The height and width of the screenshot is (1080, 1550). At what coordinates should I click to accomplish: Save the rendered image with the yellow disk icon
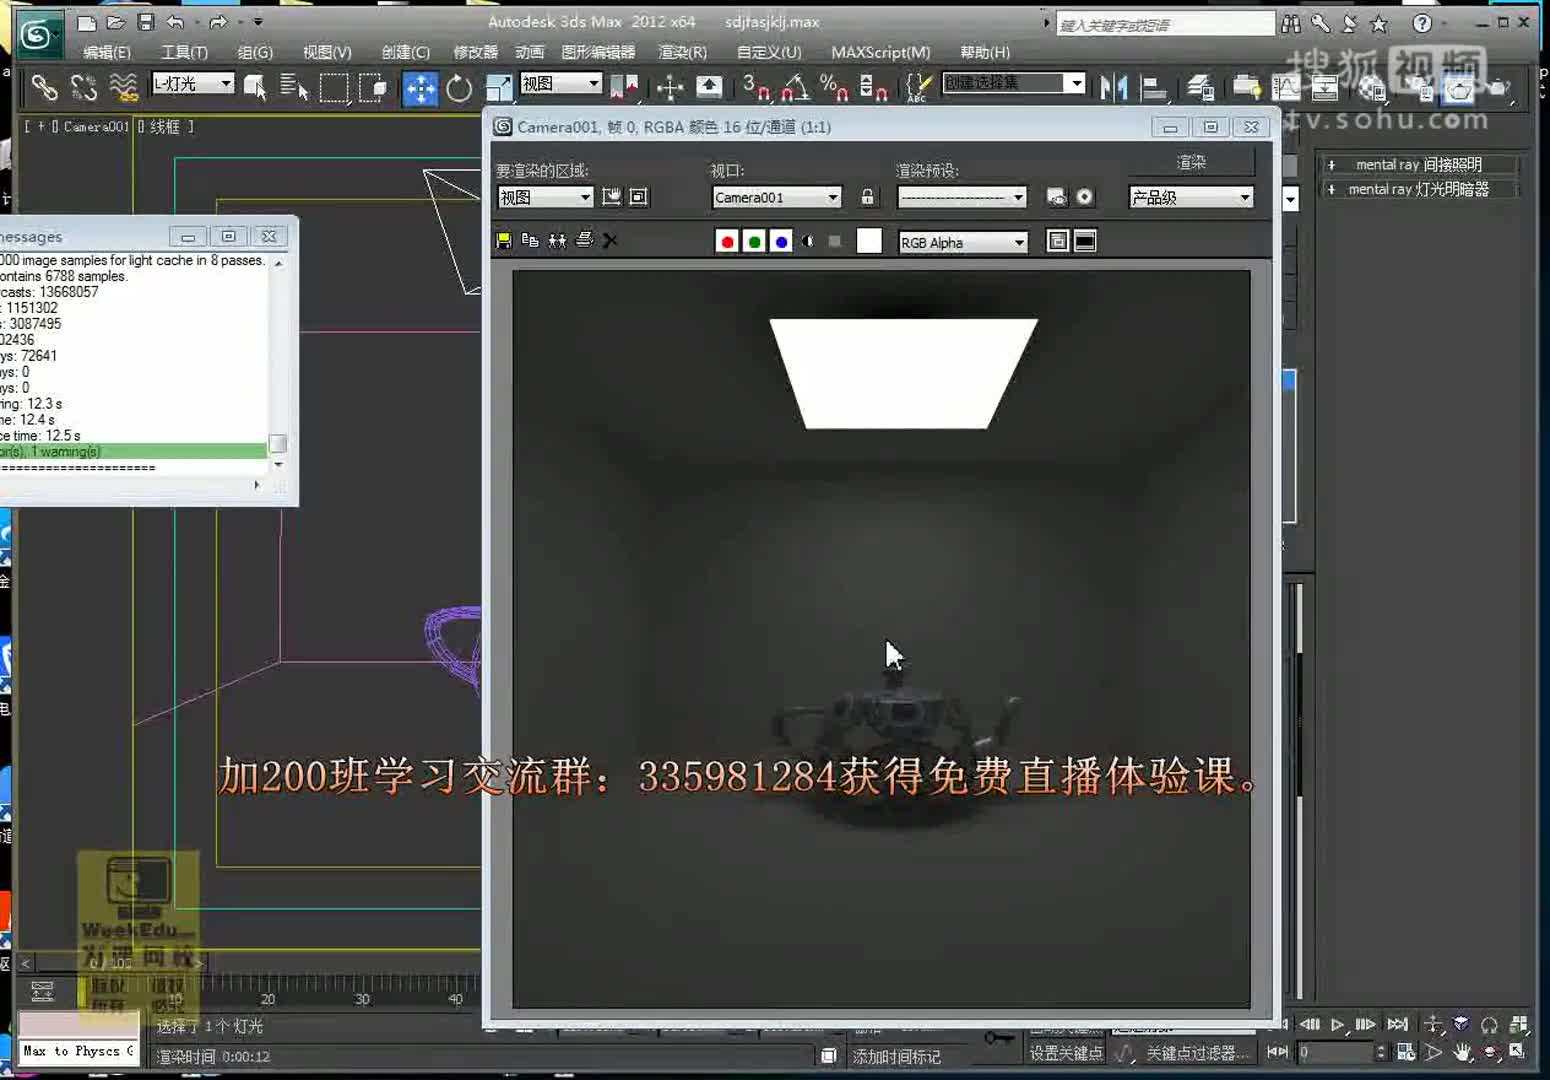click(x=503, y=241)
